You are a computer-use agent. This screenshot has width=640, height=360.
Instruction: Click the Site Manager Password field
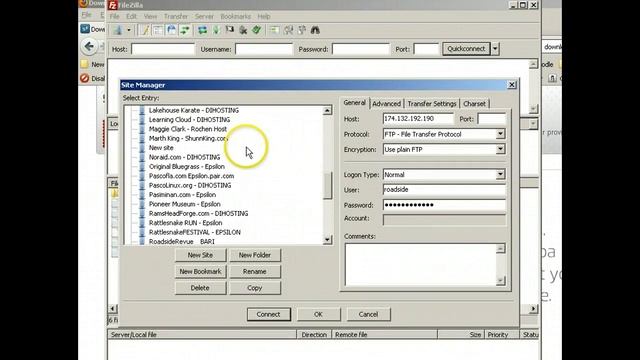click(x=444, y=205)
